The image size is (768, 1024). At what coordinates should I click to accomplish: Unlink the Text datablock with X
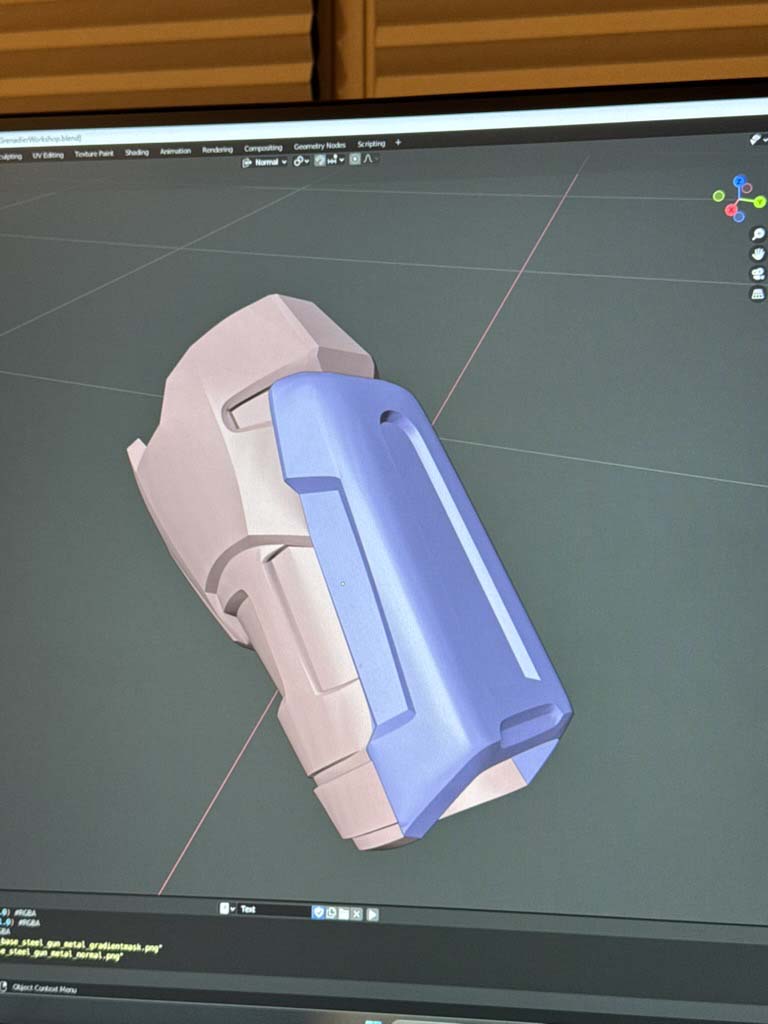pyautogui.click(x=357, y=914)
